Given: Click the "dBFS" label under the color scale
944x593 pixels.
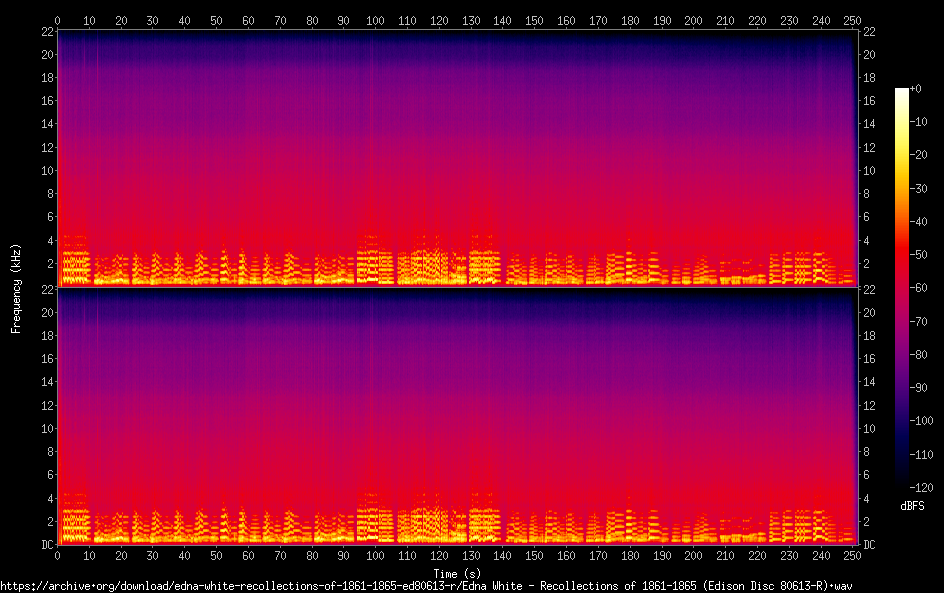Looking at the screenshot, I should click(912, 506).
